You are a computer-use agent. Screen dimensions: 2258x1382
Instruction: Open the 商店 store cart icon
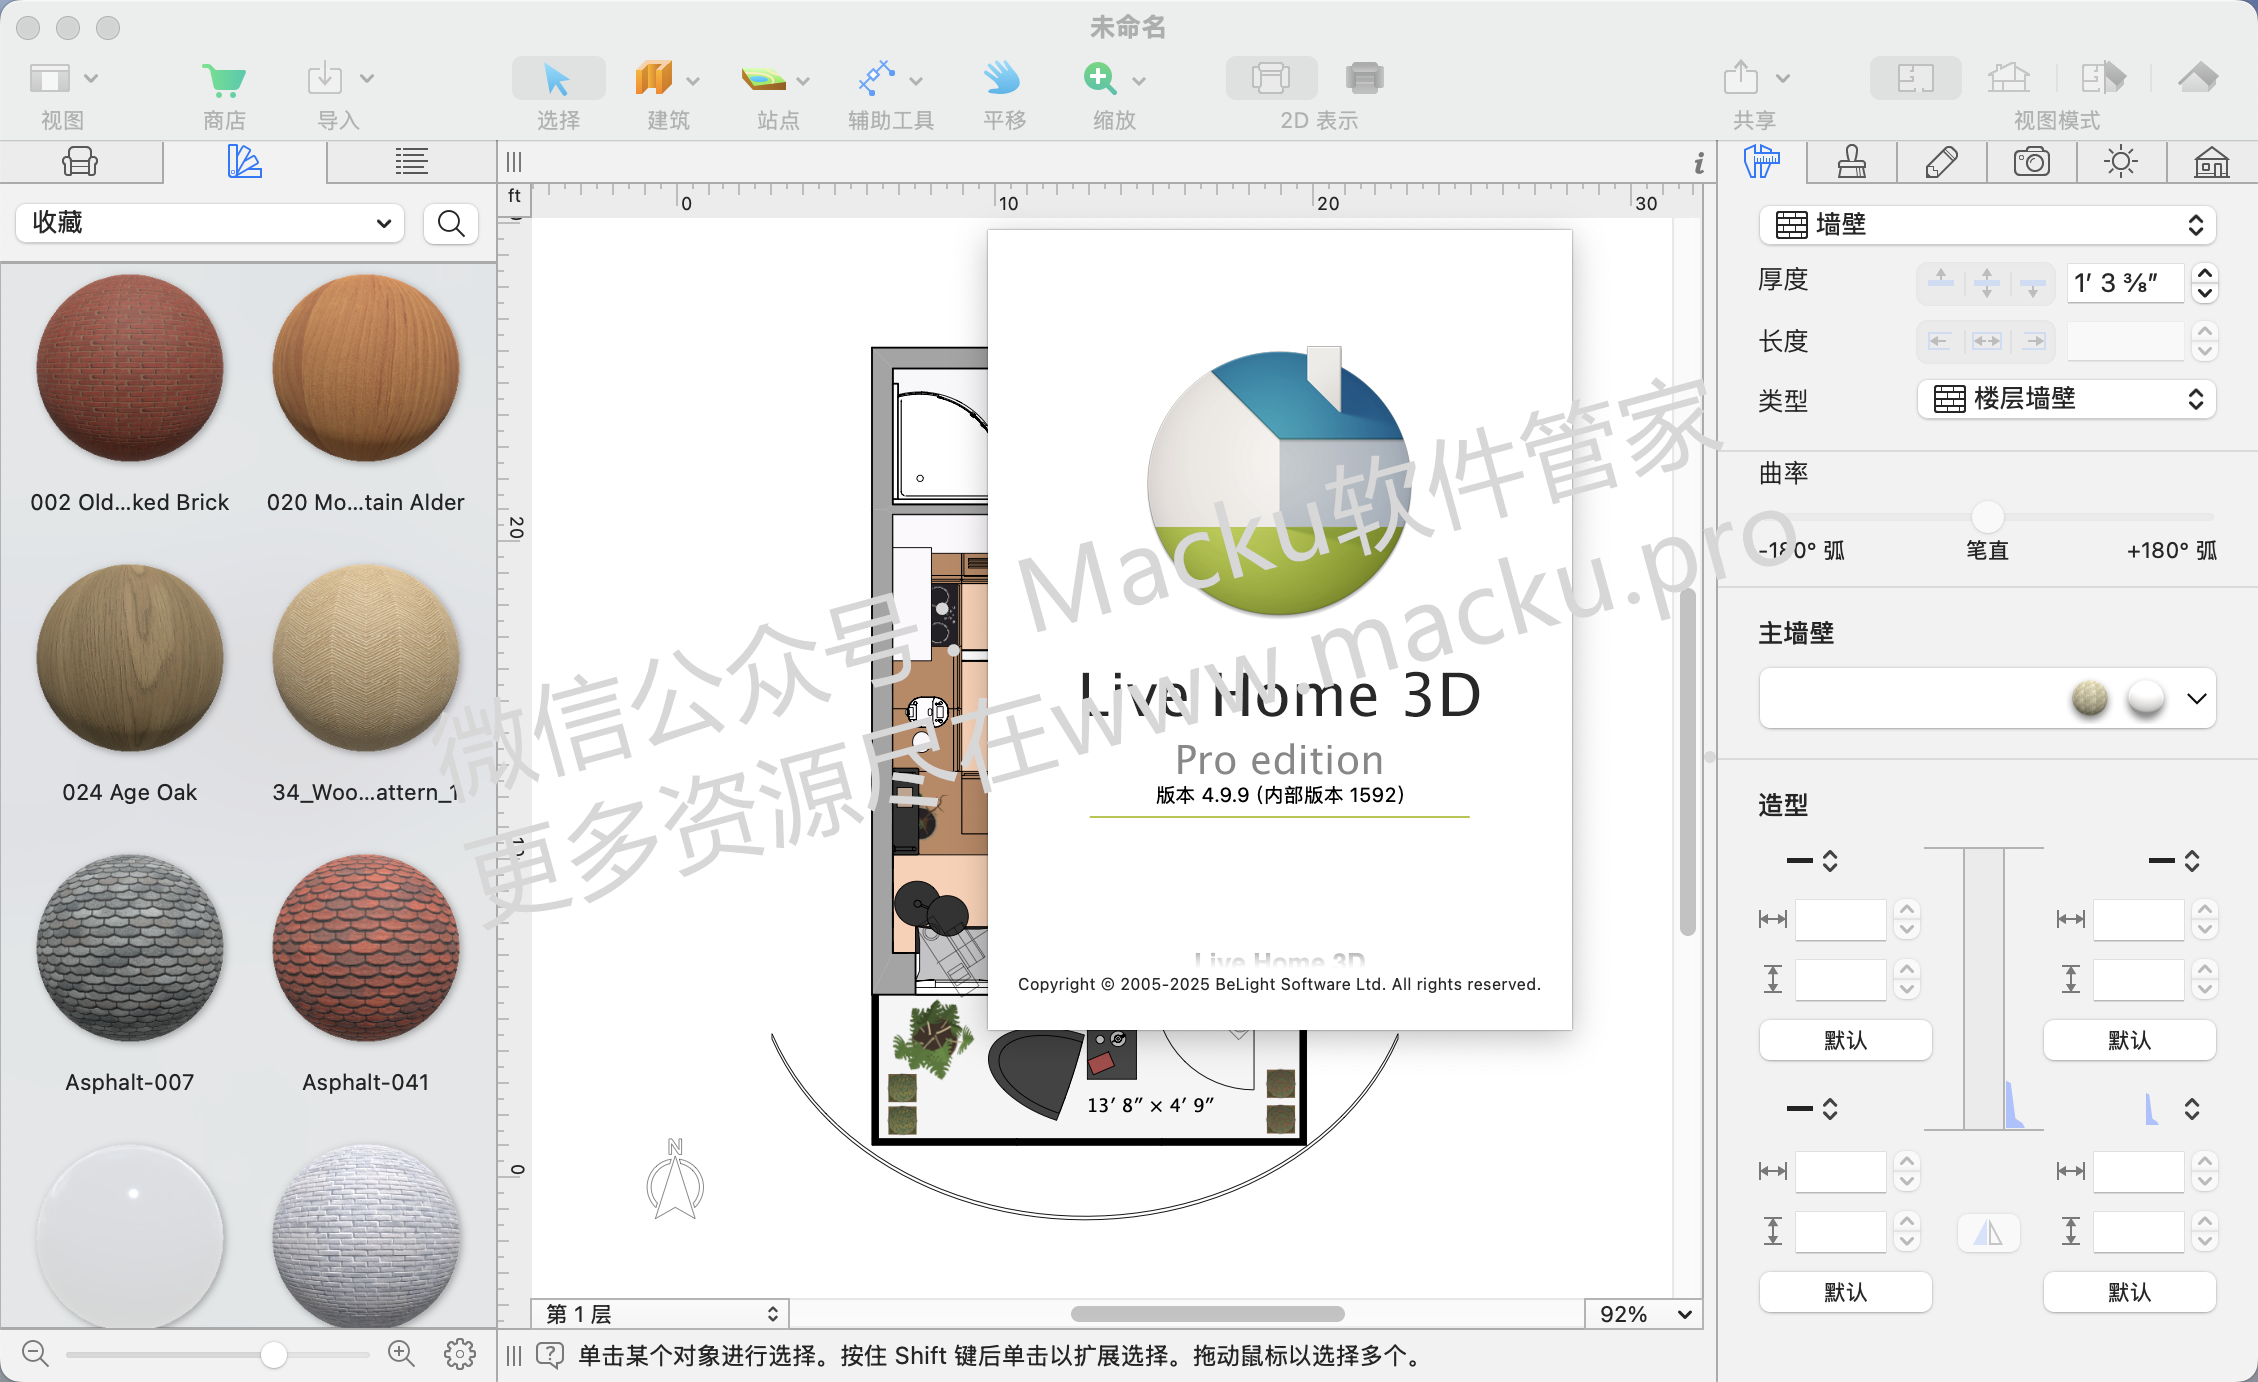(x=224, y=79)
